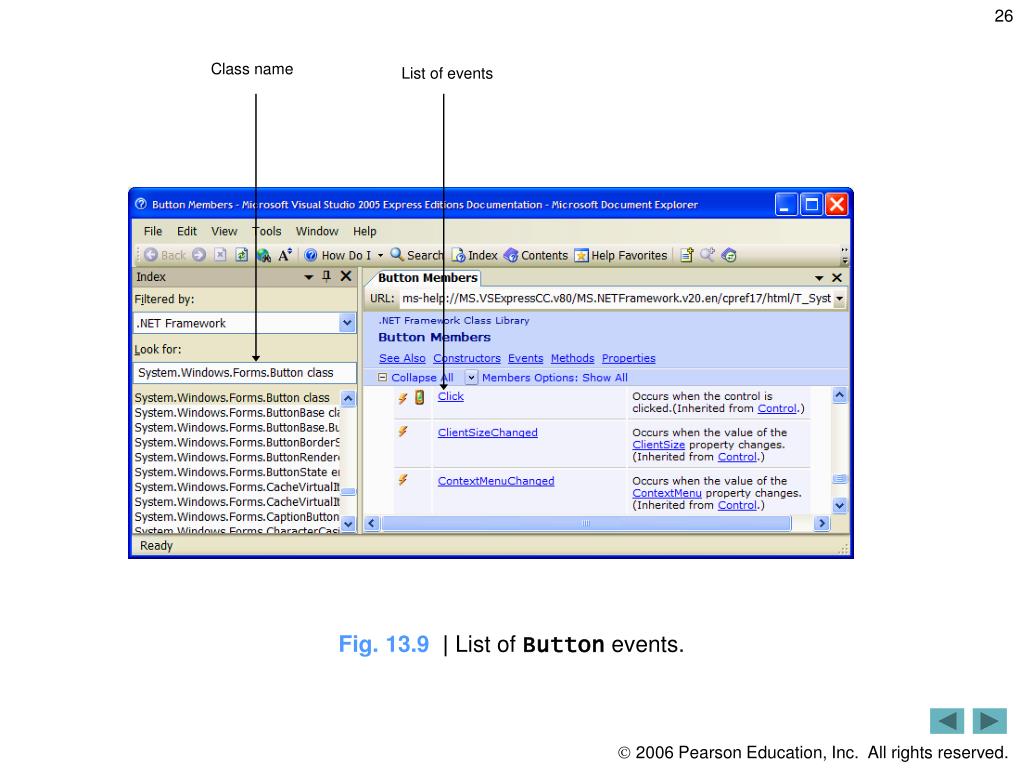Click the Add to Help Favorites icon
This screenshot has height=768, width=1024.
(x=686, y=255)
